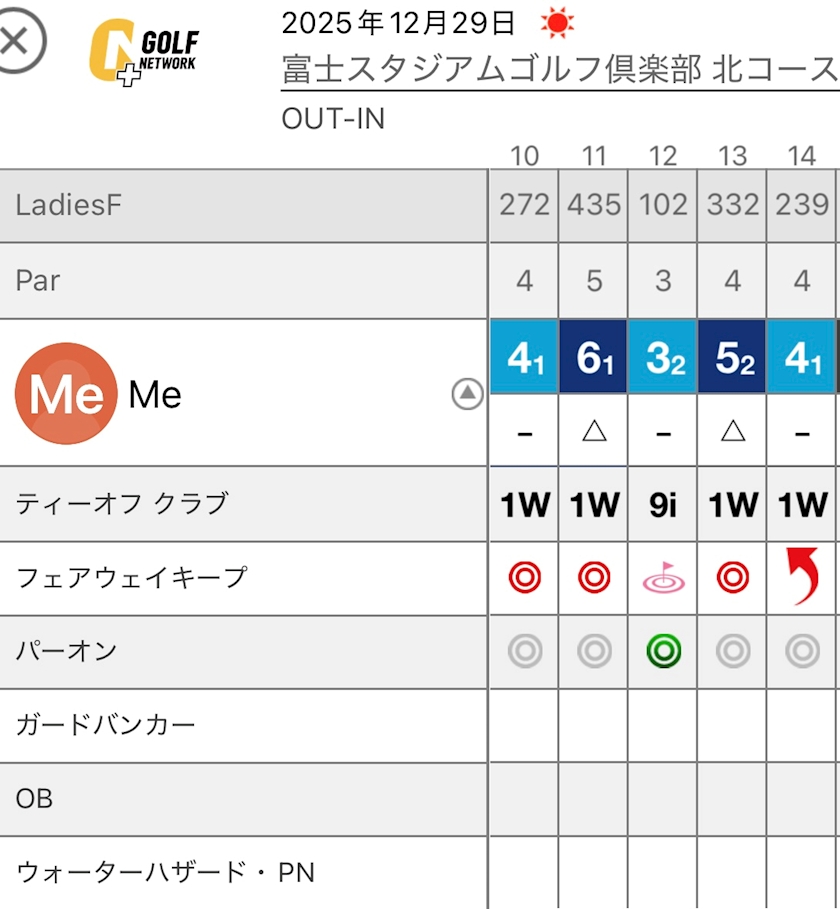Select hole 12 pink flag green icon
Viewport: 840px width, 909px height.
pos(663,579)
